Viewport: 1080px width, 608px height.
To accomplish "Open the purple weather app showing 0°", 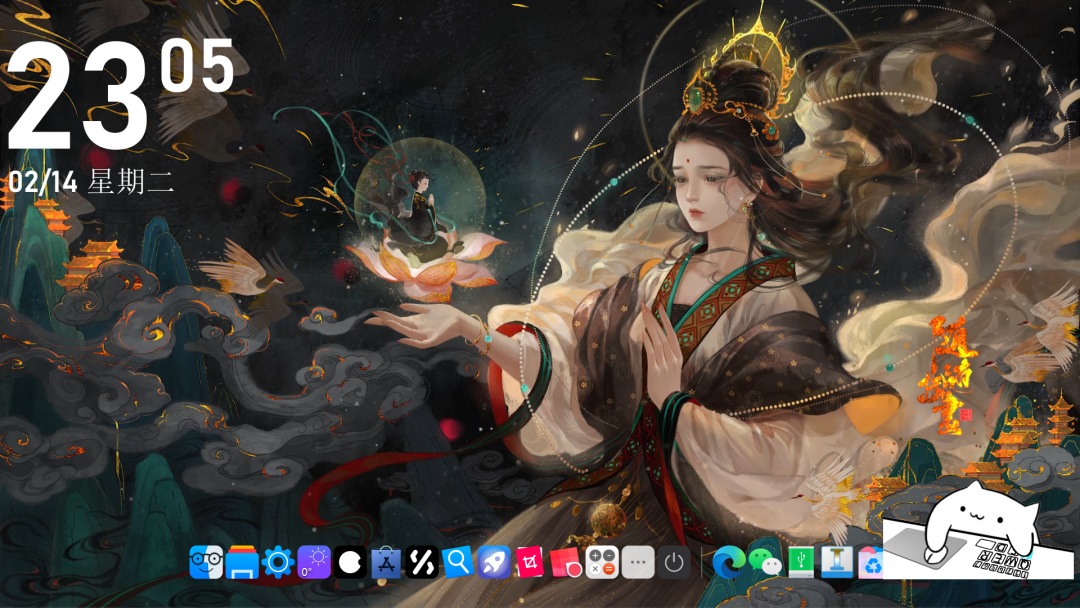I will (314, 562).
